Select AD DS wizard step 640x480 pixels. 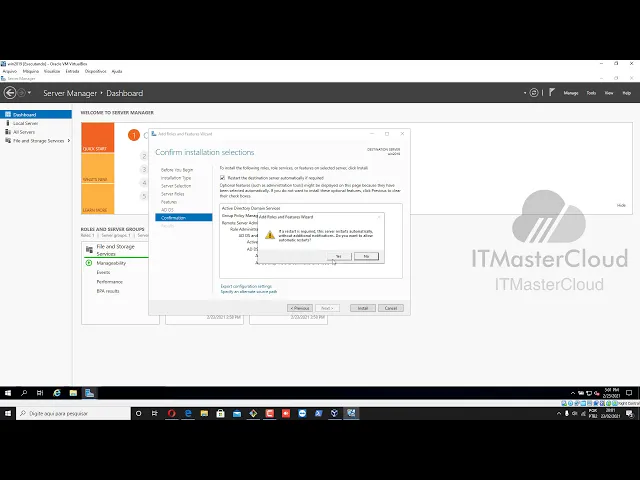pos(167,210)
